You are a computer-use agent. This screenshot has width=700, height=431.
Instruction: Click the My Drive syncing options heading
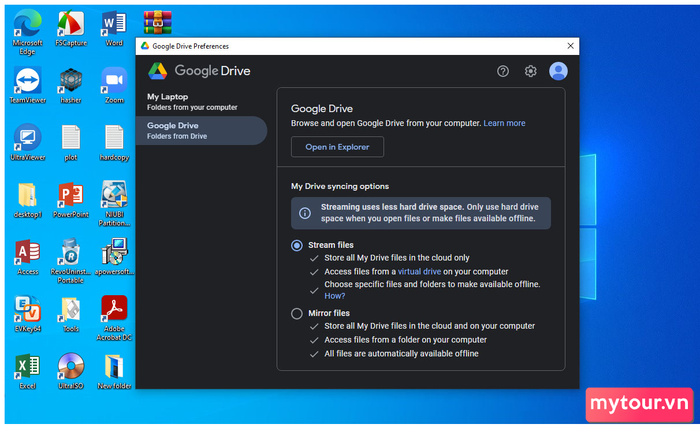(340, 186)
